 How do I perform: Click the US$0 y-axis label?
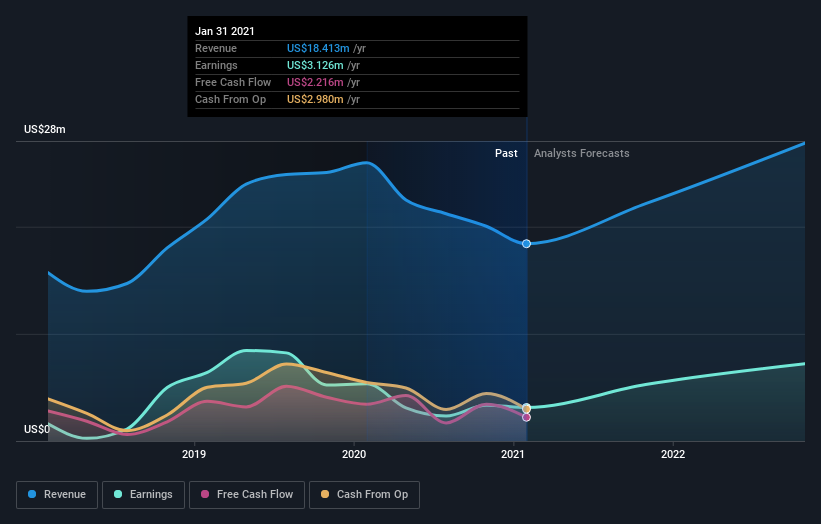[37, 429]
